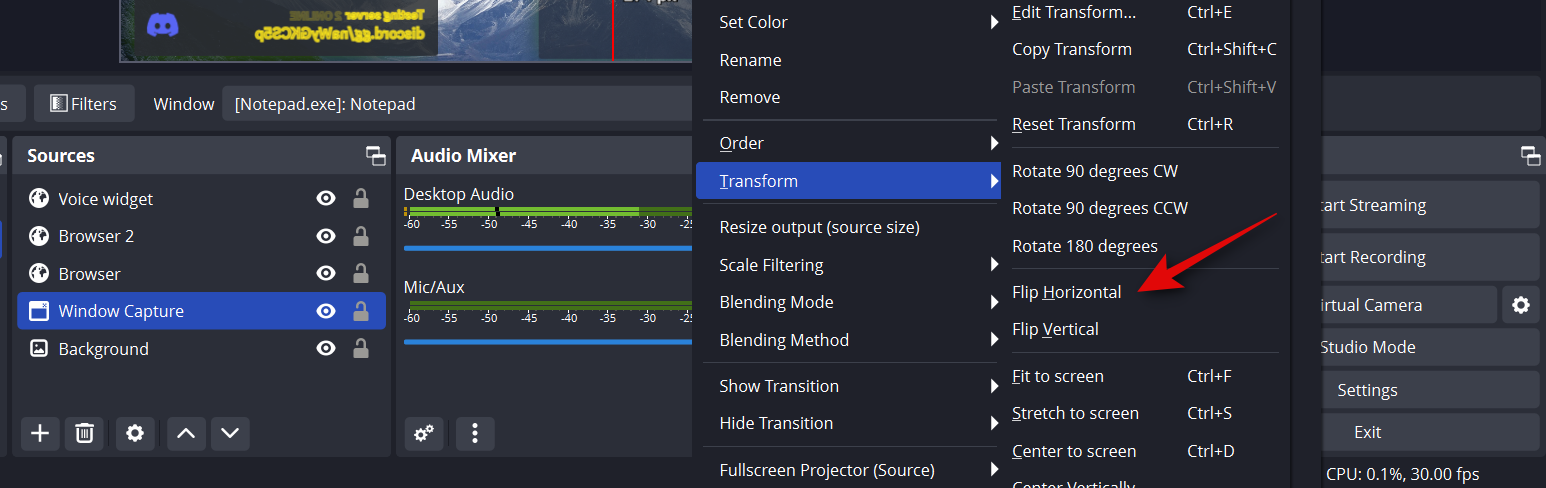Expand the Scale Filtering submenu
Image resolution: width=1546 pixels, height=488 pixels.
856,265
